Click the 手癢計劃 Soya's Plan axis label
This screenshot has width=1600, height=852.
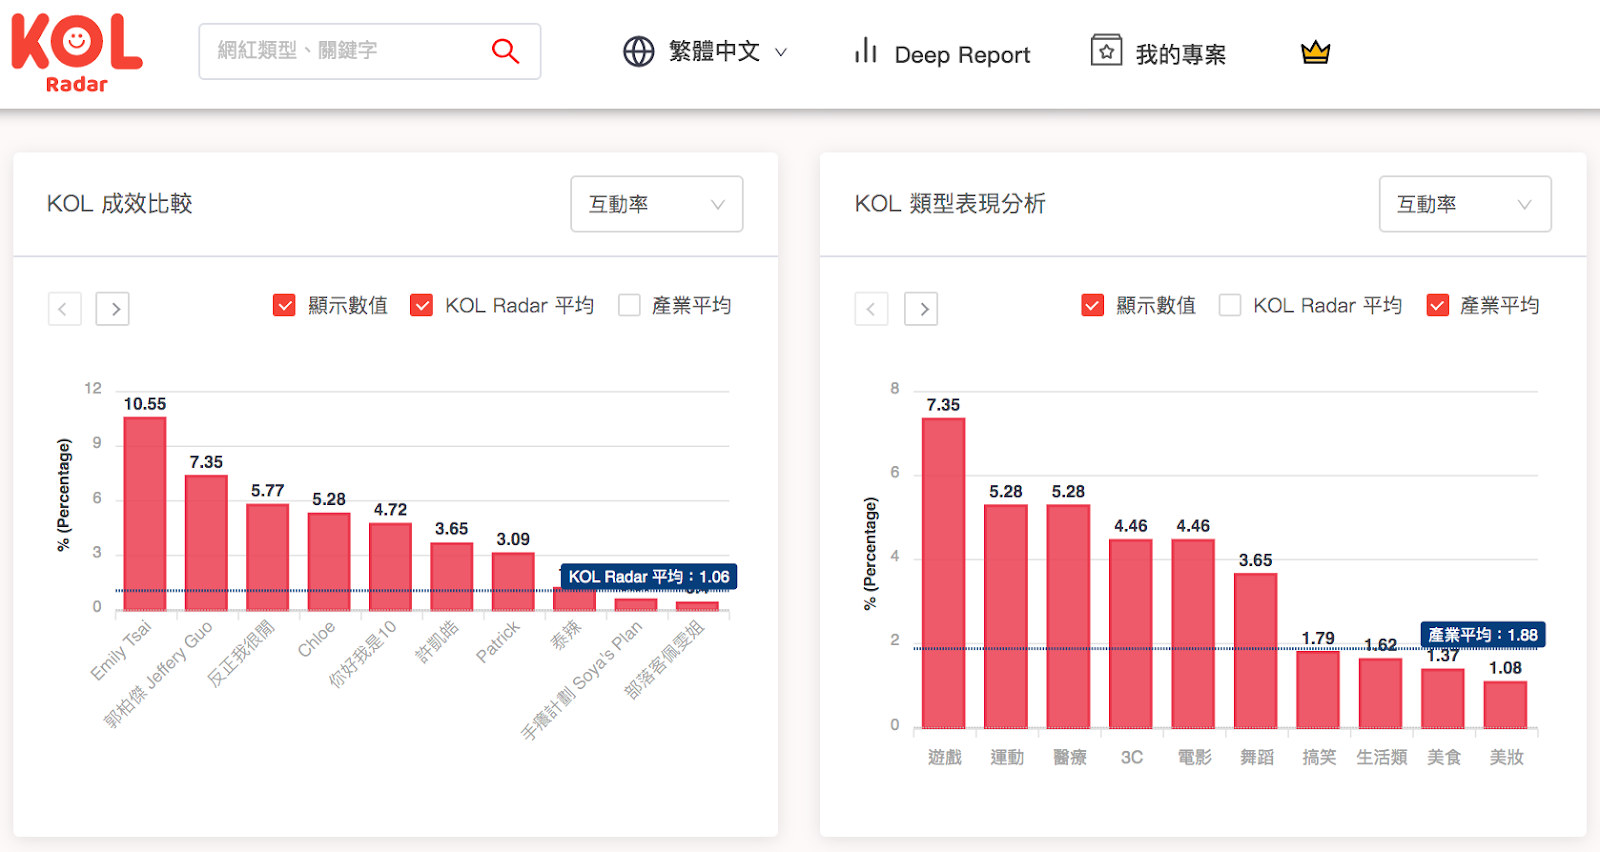(582, 680)
